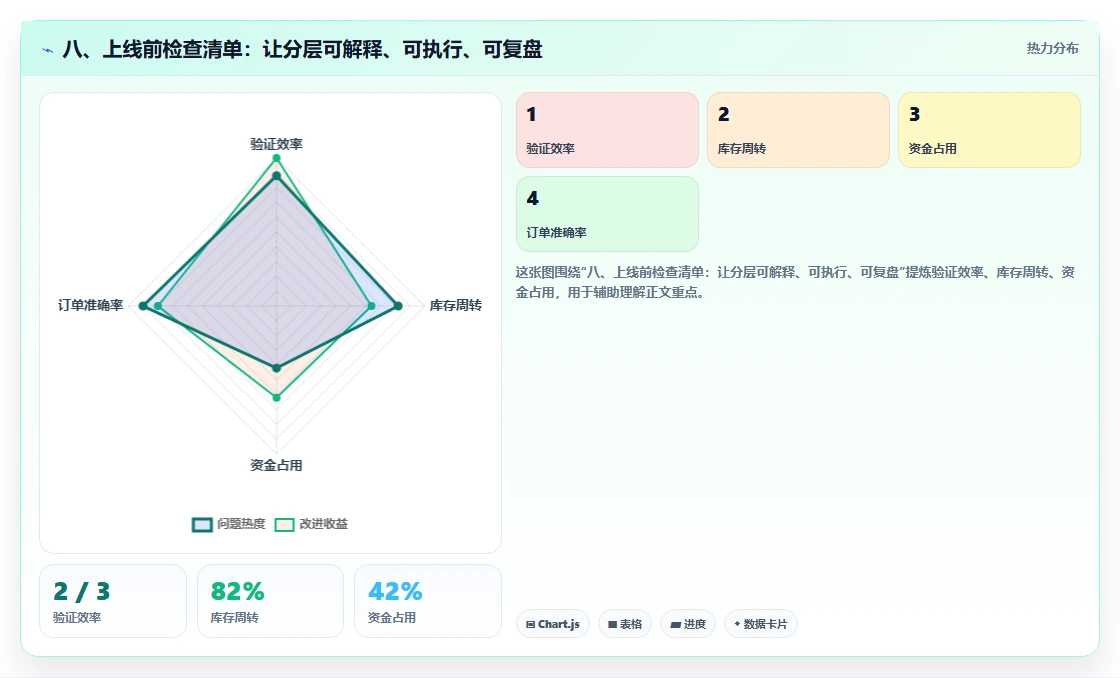Click the 2 / 3 验证效率 stat card

coord(113,601)
